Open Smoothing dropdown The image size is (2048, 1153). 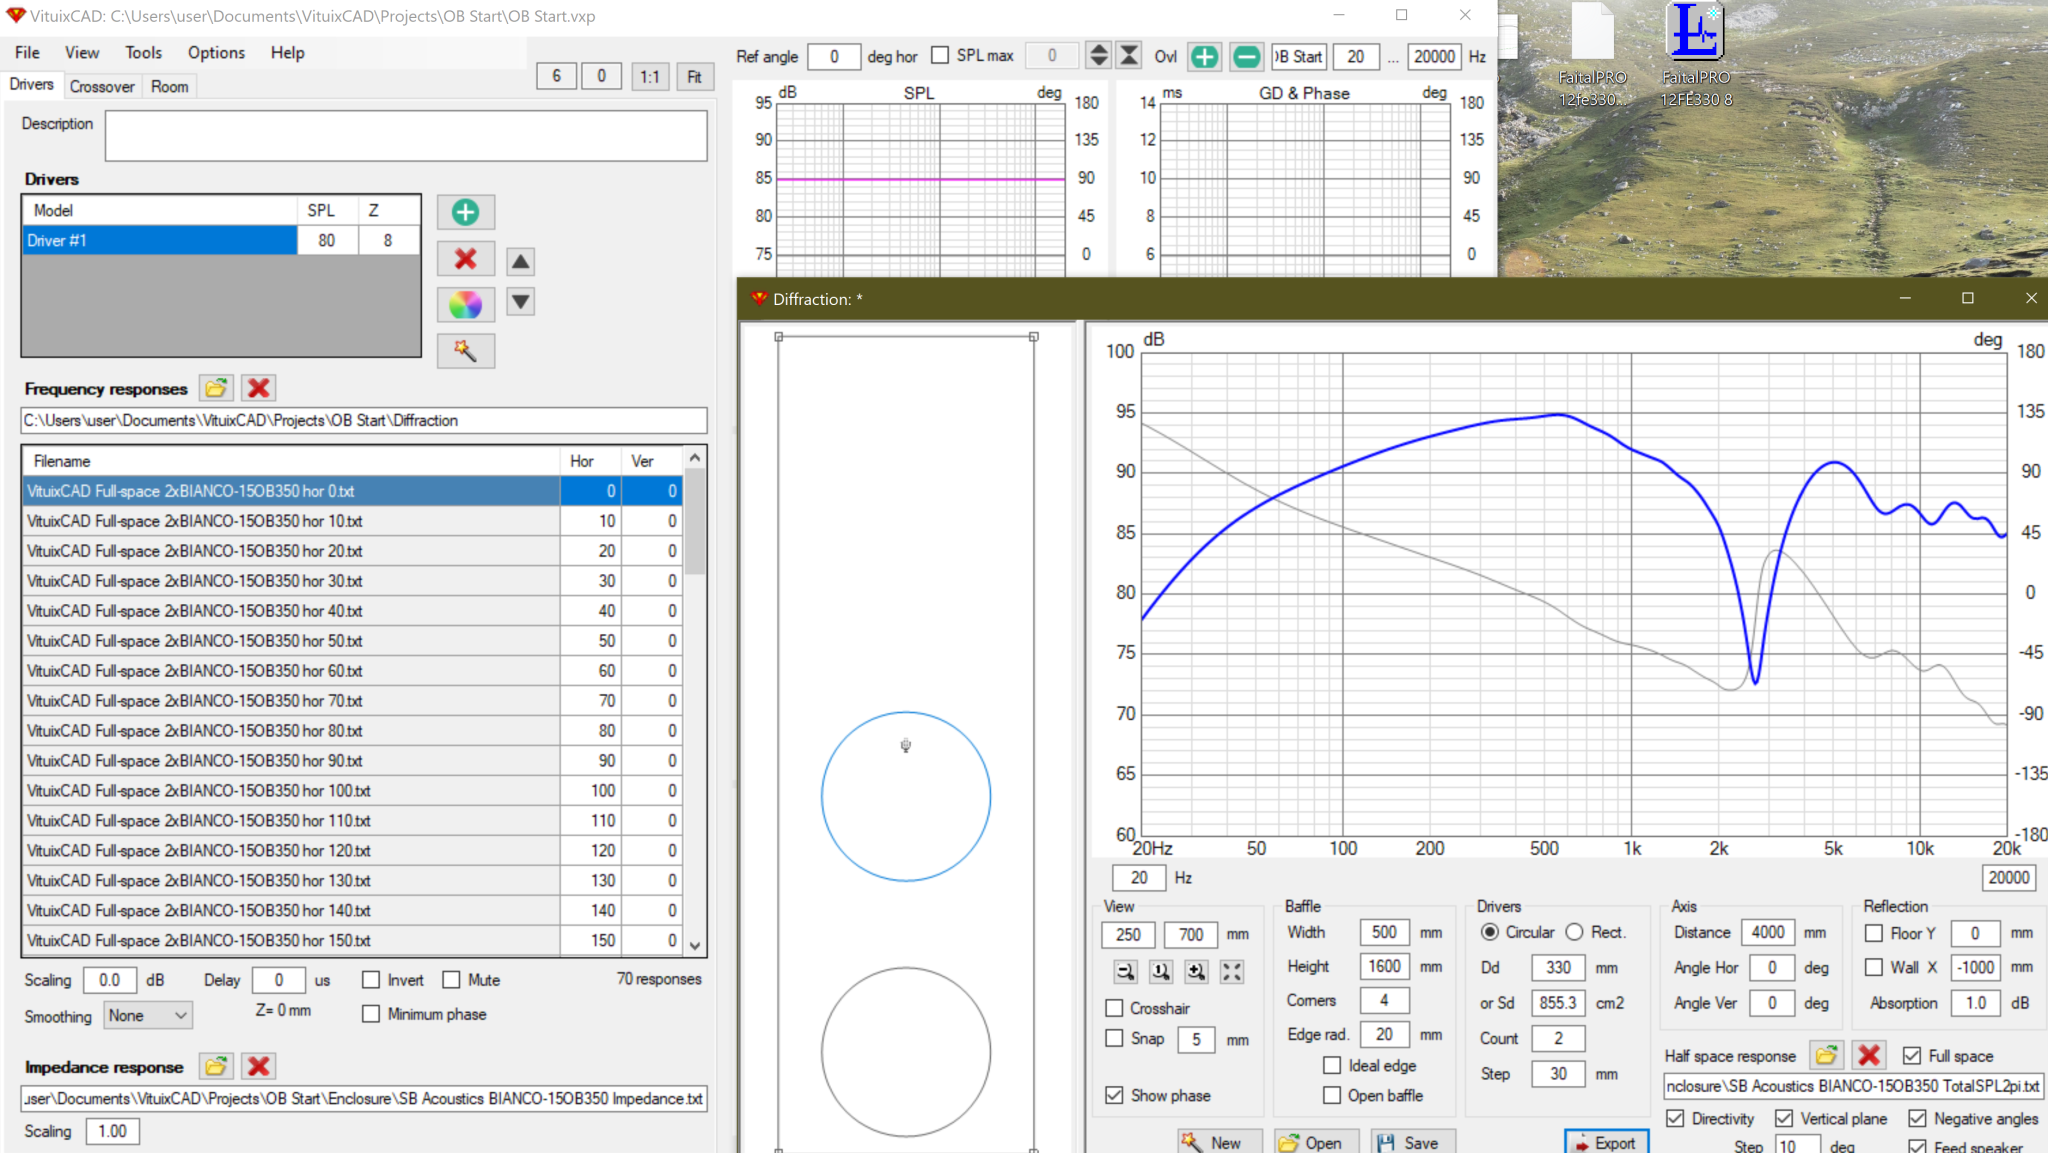(x=148, y=1015)
